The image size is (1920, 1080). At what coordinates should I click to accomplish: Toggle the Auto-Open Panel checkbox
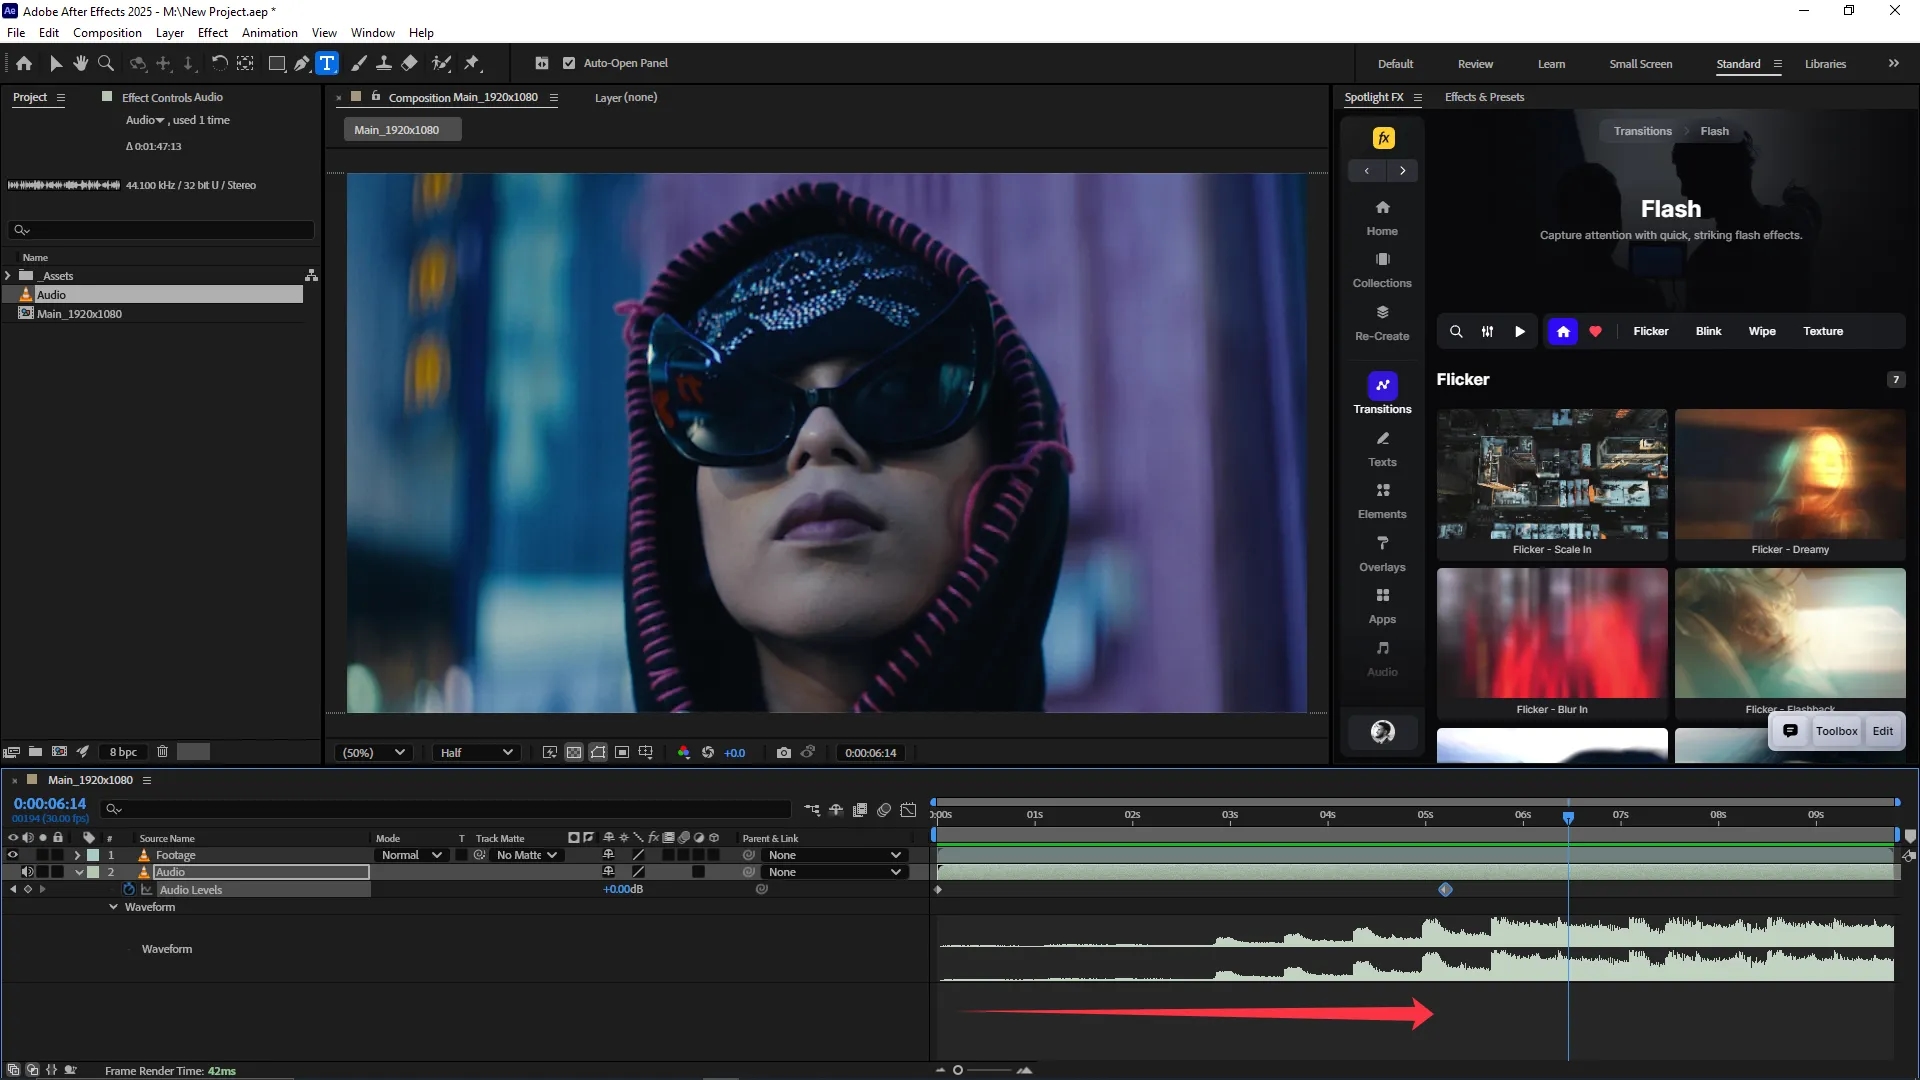[569, 63]
